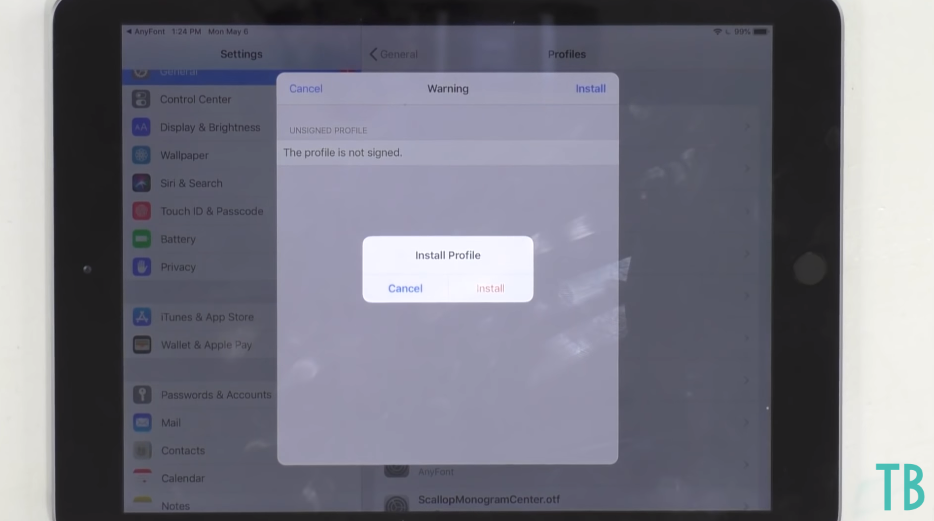Confirm Install in the Install Profile alert
The width and height of the screenshot is (934, 521).
[490, 288]
